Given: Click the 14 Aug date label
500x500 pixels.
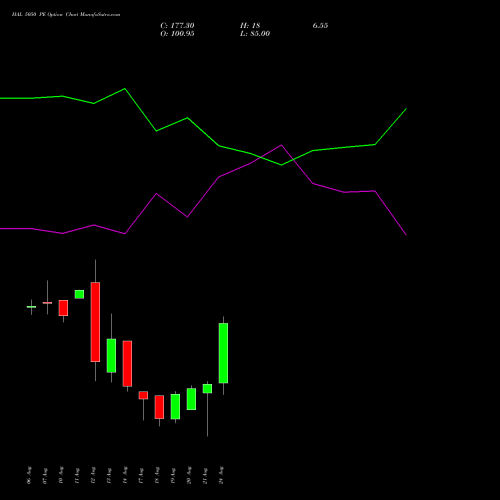Looking at the screenshot, I should tap(125, 475).
